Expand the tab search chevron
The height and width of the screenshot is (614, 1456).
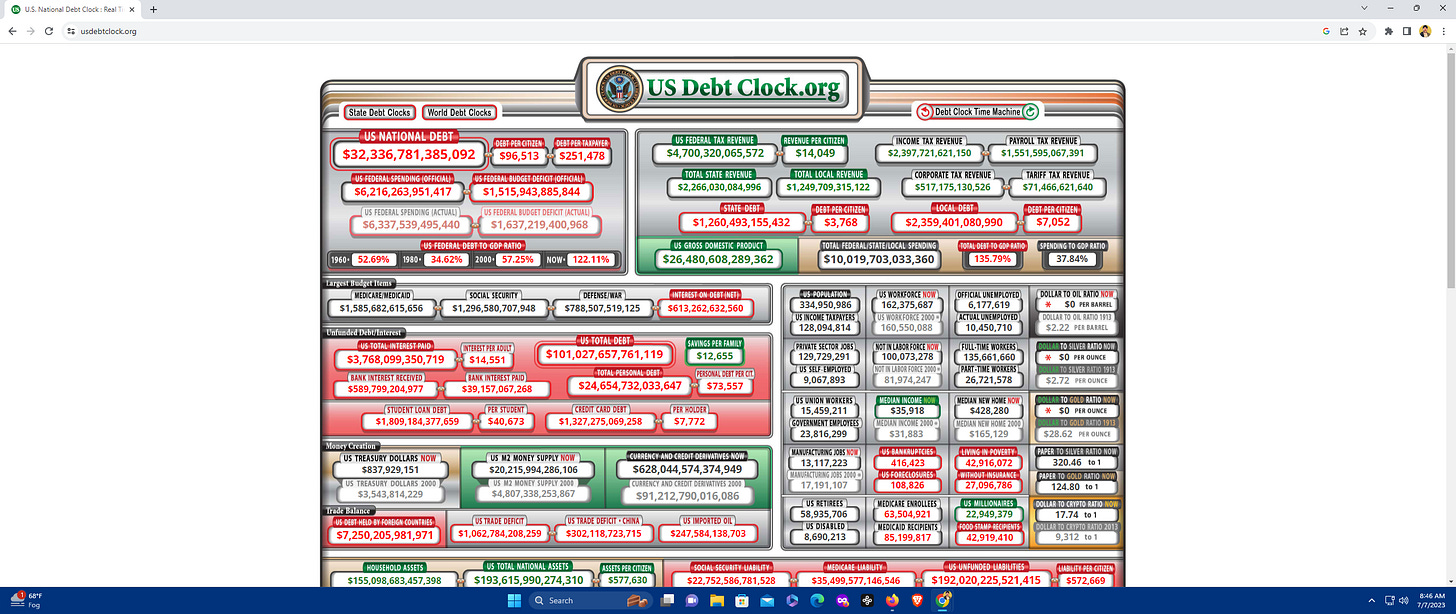click(x=1366, y=8)
